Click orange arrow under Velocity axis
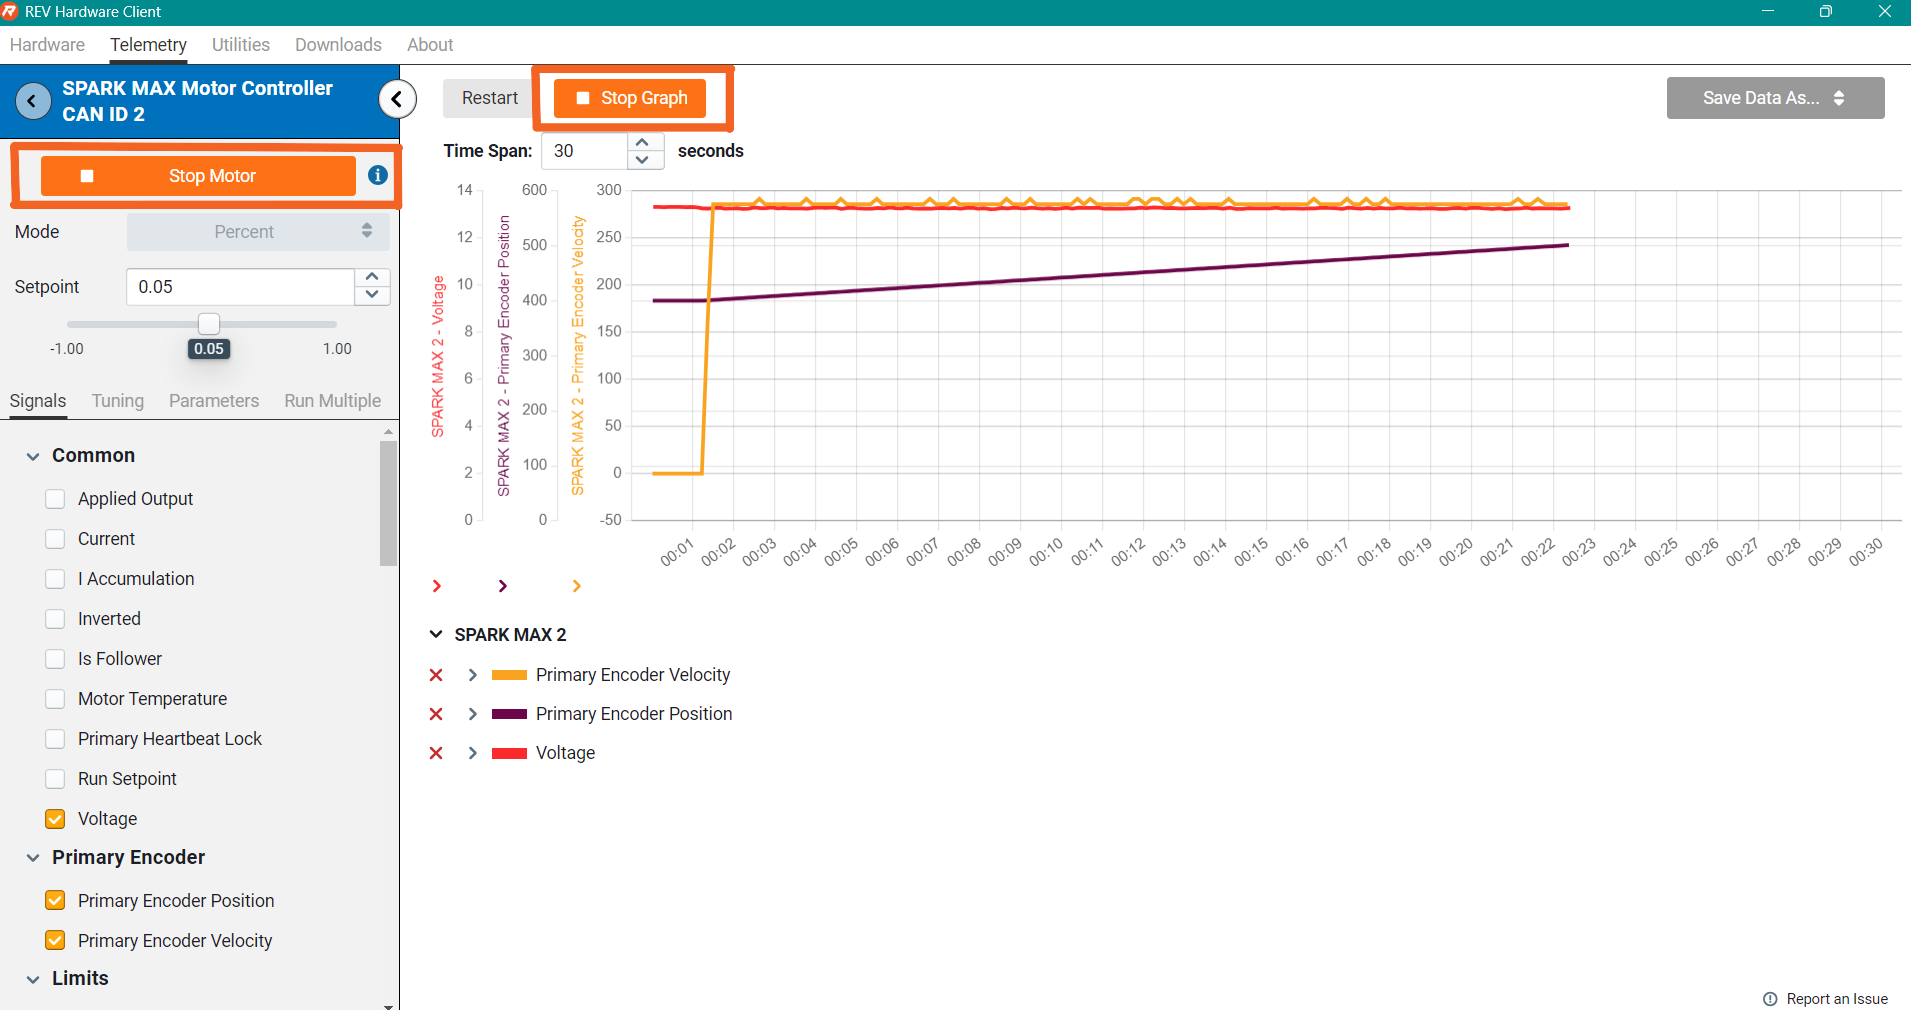Image resolution: width=1911 pixels, height=1010 pixels. pos(576,586)
